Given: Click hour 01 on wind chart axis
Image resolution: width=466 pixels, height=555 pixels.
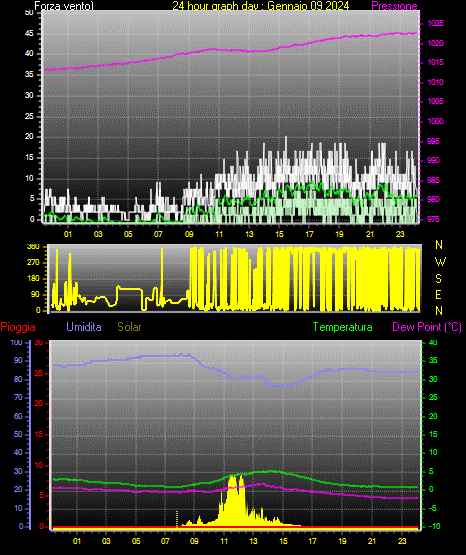Looking at the screenshot, I should click(68, 234).
